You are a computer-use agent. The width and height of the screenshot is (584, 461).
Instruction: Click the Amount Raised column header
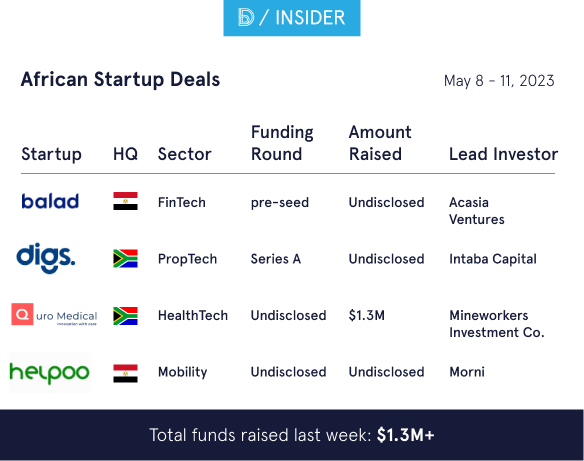point(380,143)
